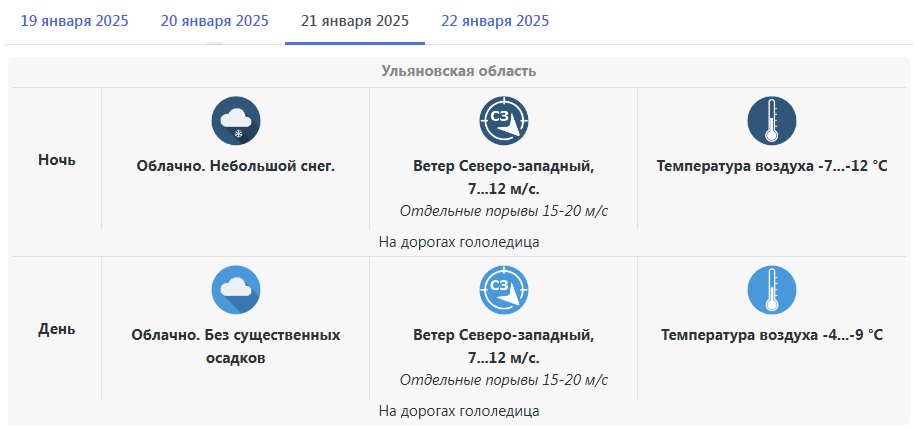This screenshot has width=918, height=429.
Task: Click the Ульяновская область heading
Action: (459, 72)
